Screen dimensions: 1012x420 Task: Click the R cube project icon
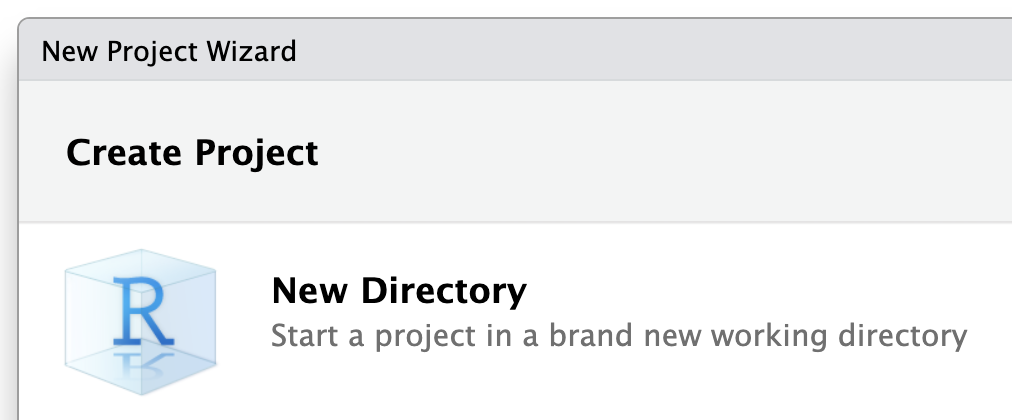click(141, 321)
